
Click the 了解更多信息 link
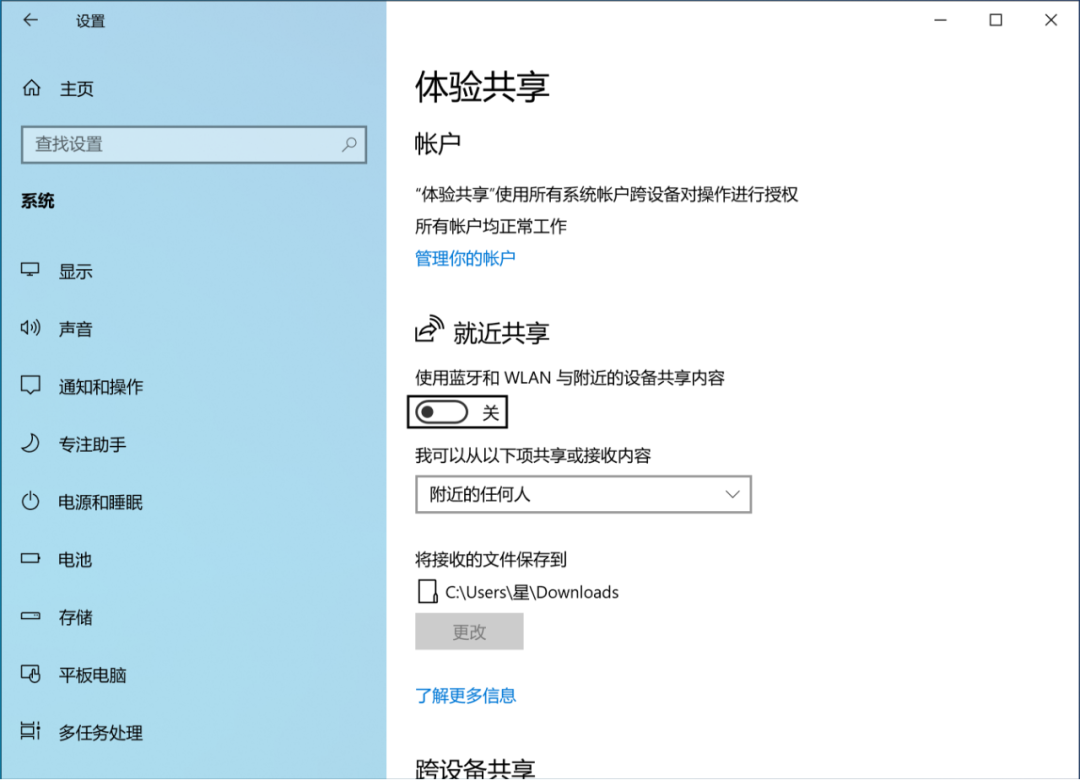coord(465,695)
